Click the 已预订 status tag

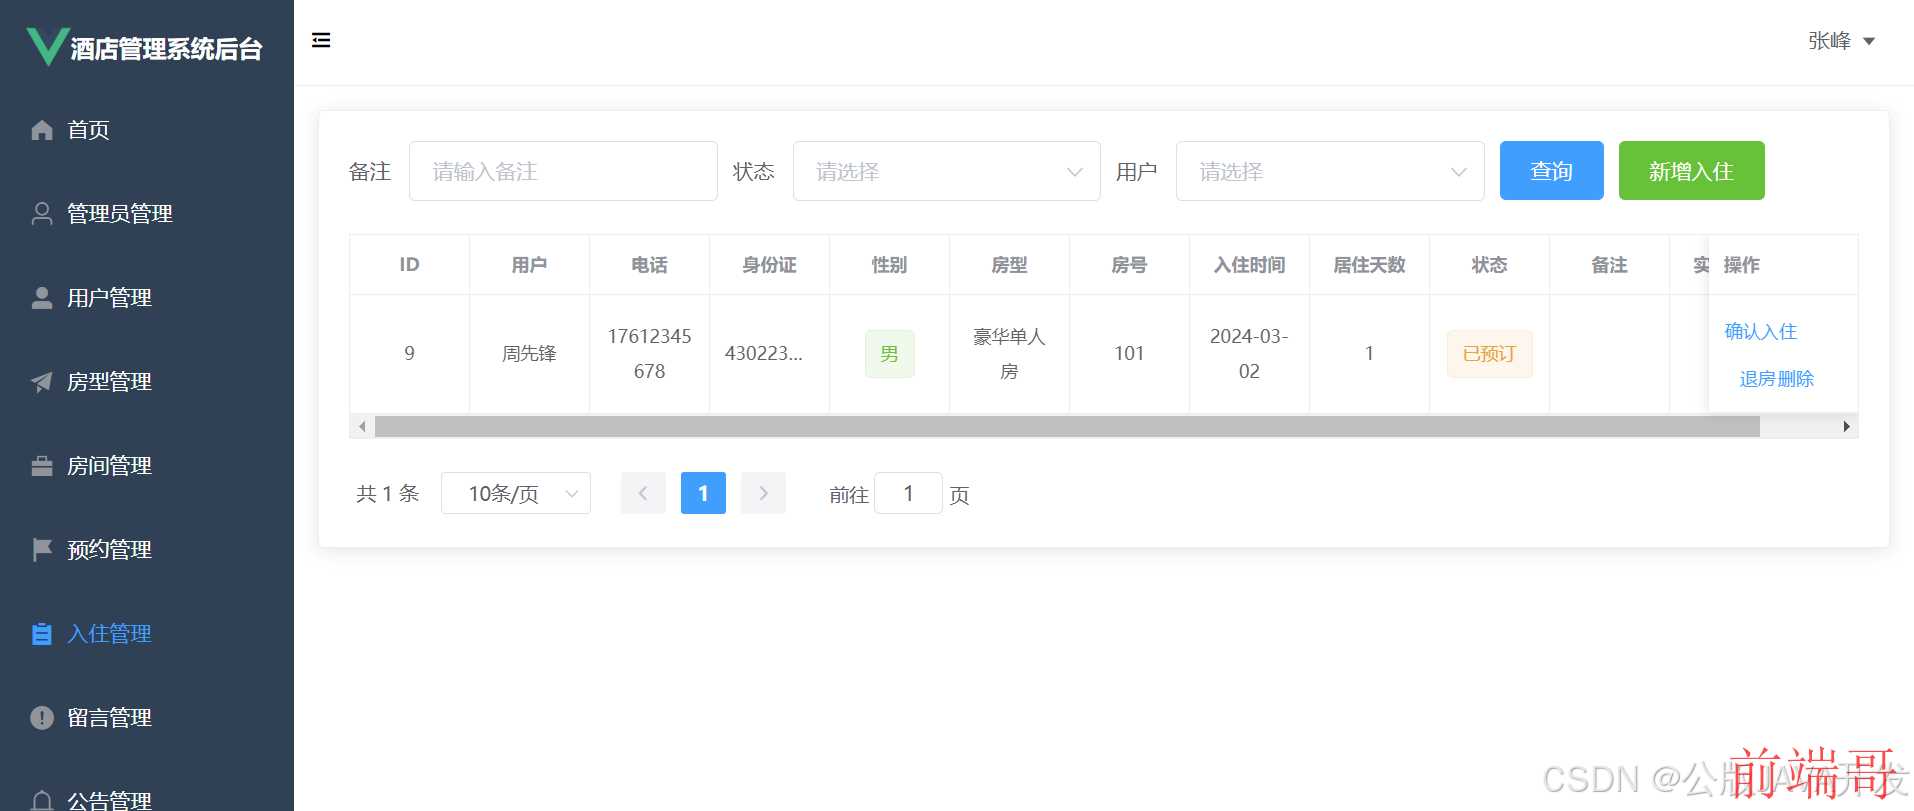1489,354
